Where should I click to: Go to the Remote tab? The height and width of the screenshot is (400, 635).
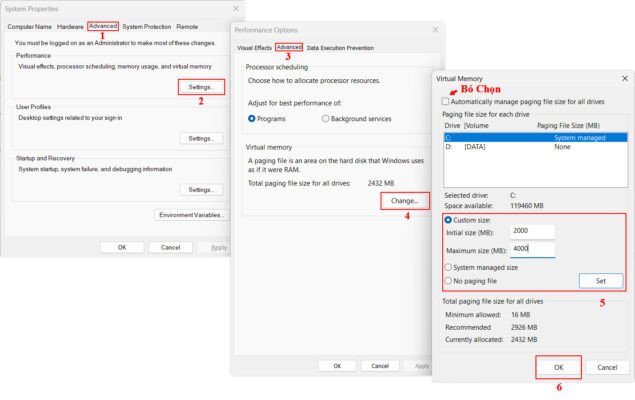click(187, 26)
